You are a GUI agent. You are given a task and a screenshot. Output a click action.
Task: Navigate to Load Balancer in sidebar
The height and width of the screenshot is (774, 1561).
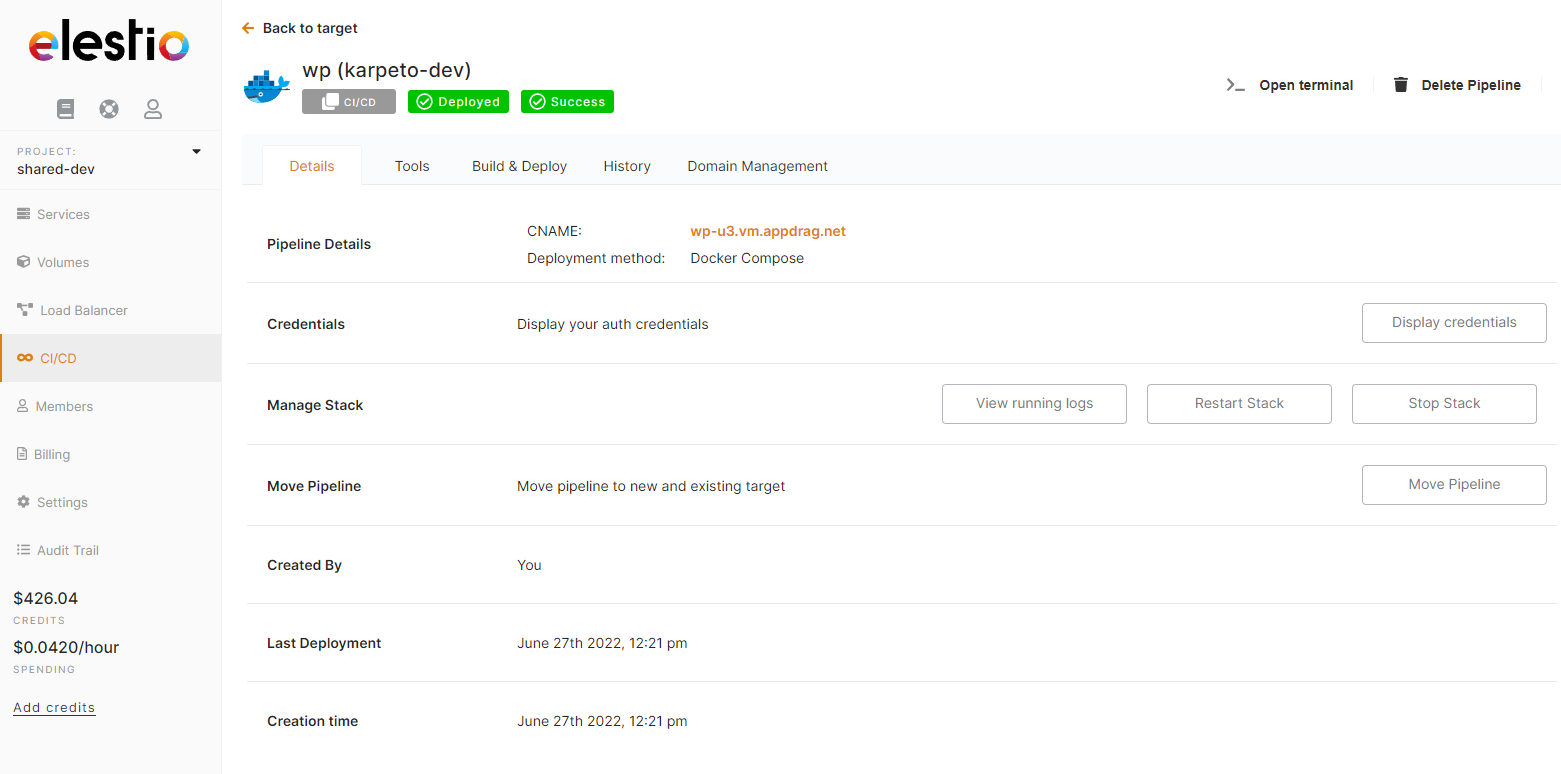[84, 310]
